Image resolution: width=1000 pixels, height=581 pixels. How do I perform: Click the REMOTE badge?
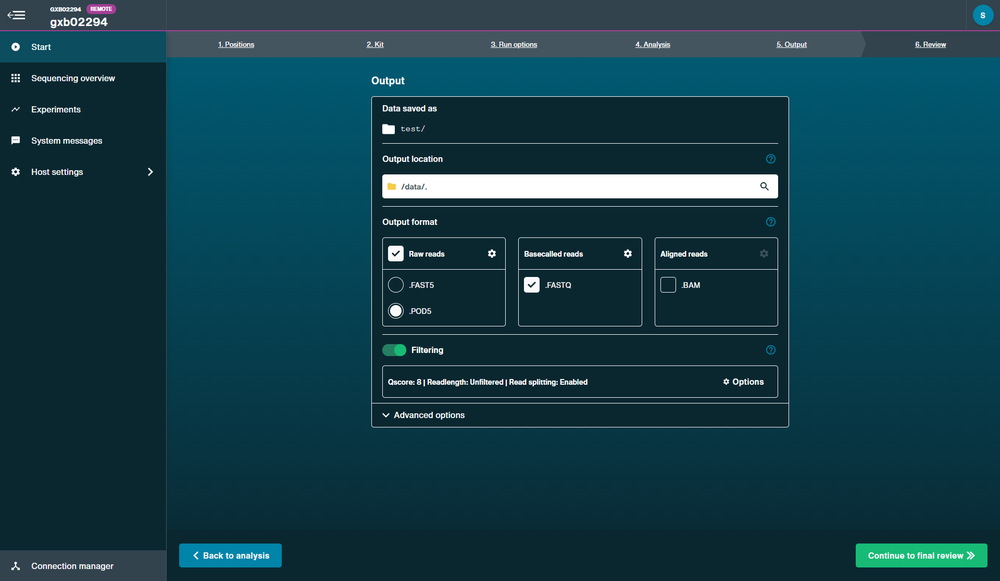pos(101,9)
